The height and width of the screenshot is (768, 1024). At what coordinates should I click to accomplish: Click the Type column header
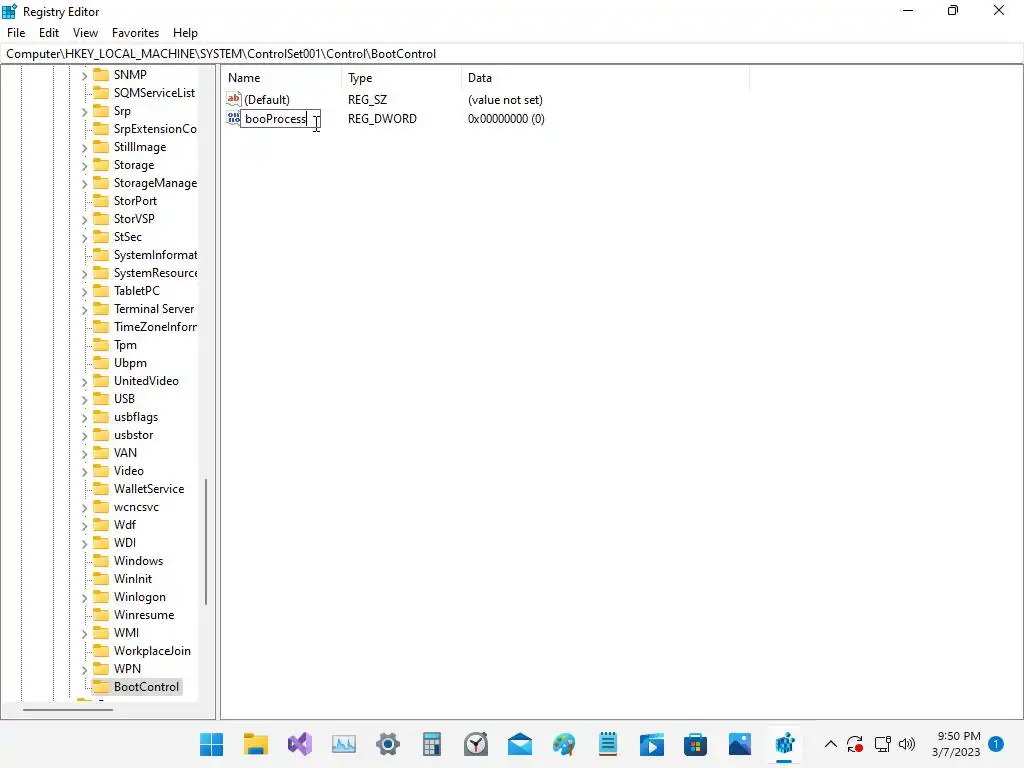(401, 78)
